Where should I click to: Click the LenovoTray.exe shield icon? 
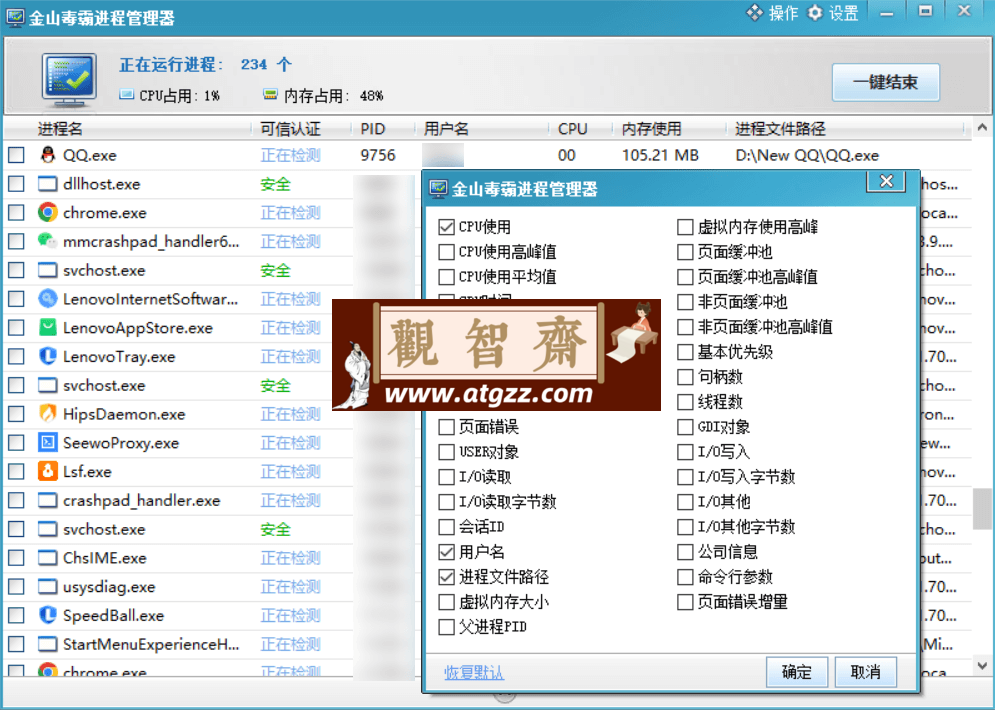coord(48,357)
